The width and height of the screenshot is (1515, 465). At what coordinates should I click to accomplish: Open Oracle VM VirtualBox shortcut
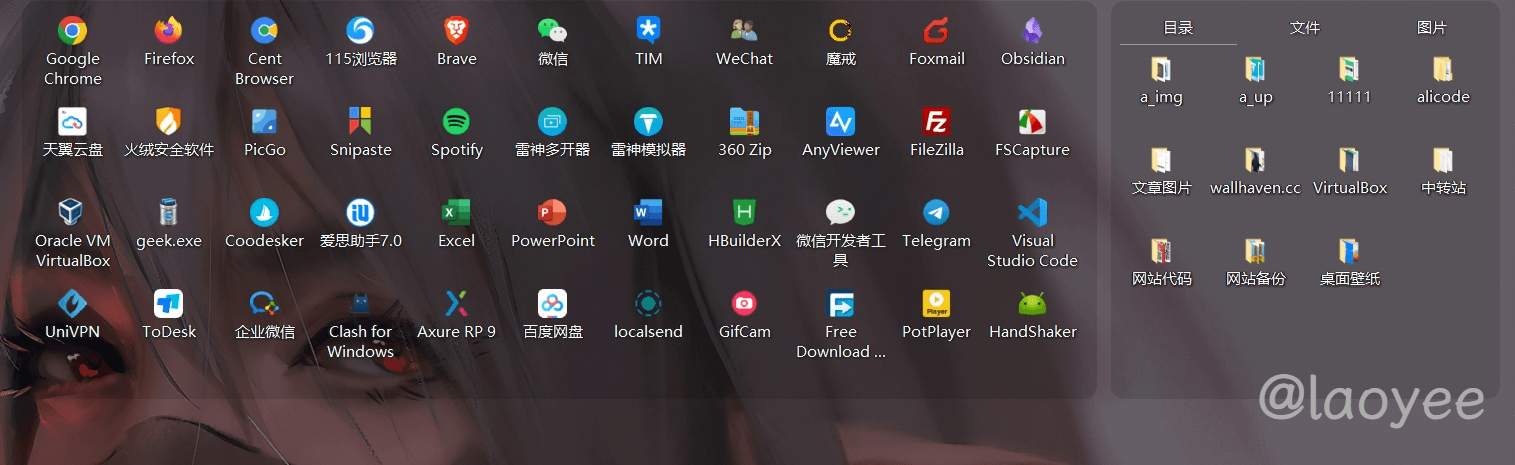pos(72,213)
